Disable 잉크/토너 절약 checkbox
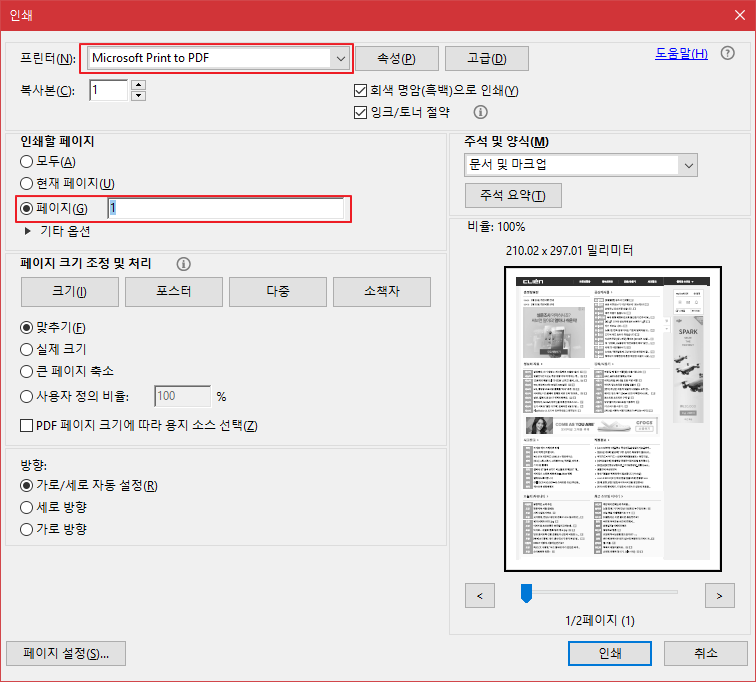This screenshot has width=756, height=682. click(x=361, y=113)
